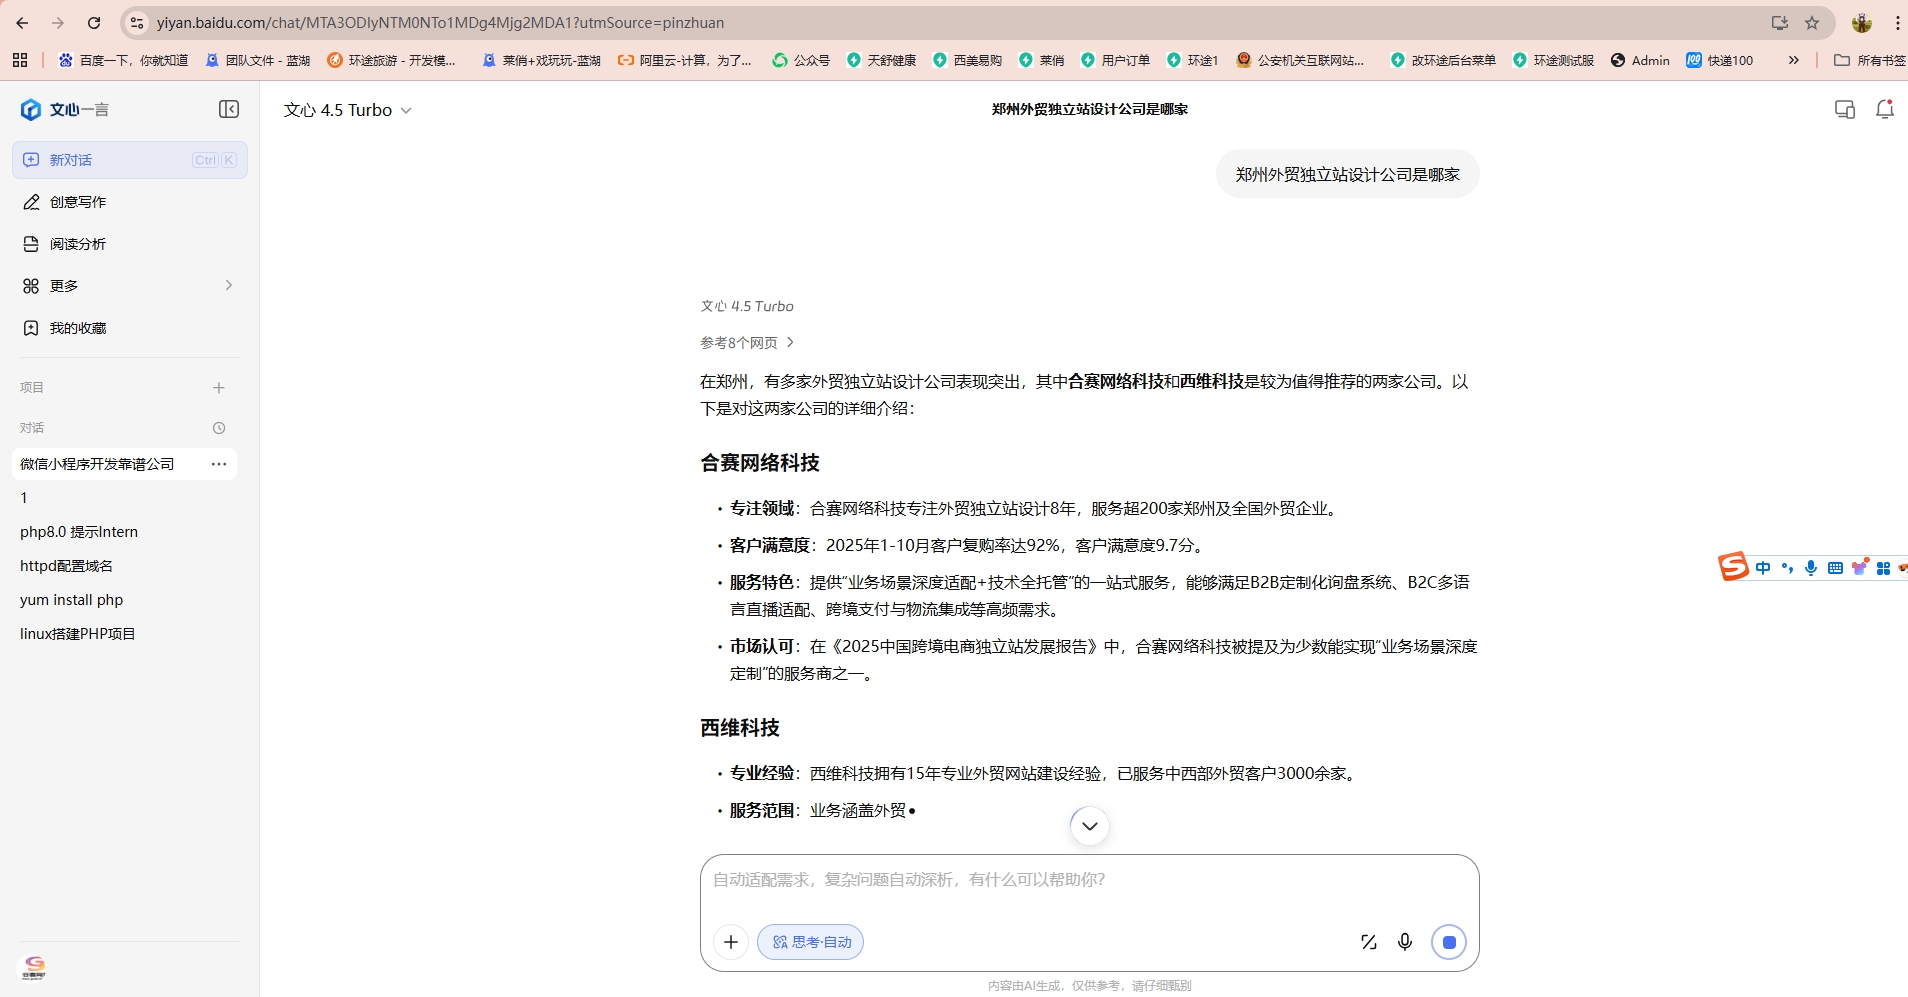Switch to the linux搭建PHP项目 chat
Image resolution: width=1908 pixels, height=997 pixels.
[78, 633]
